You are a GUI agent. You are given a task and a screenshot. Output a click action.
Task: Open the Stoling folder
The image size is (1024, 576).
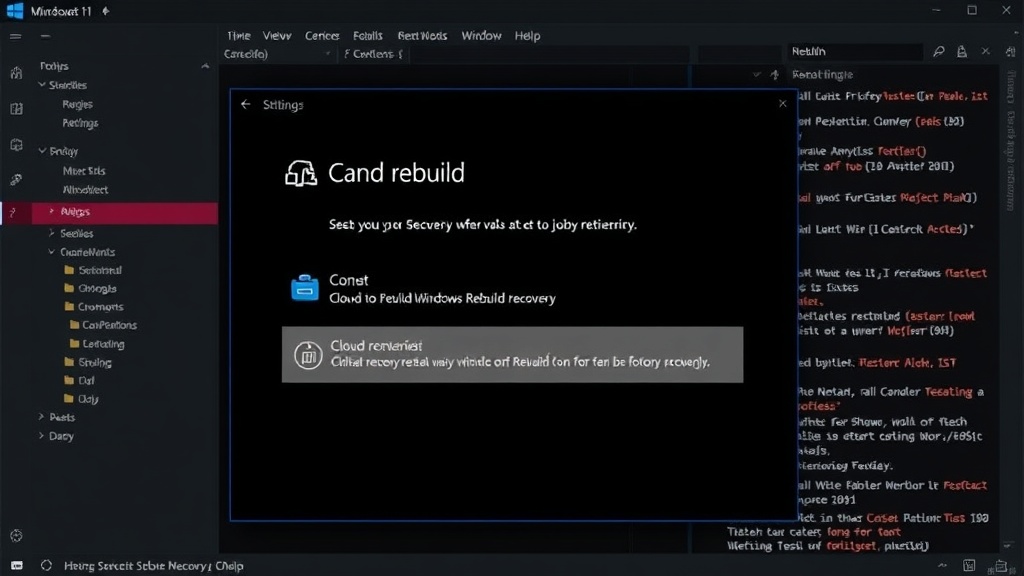[95, 362]
